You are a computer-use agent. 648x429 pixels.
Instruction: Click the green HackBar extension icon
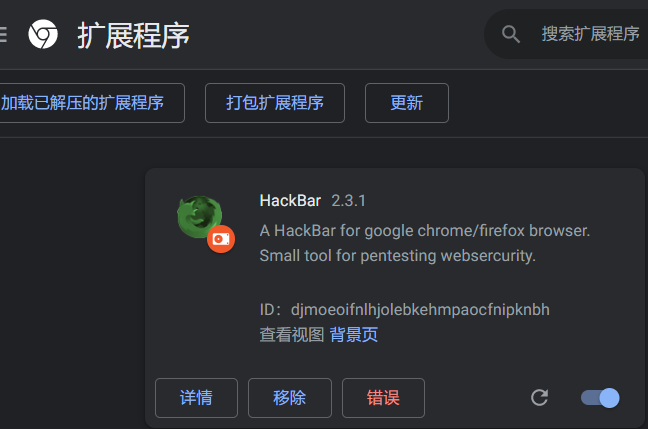[x=200, y=217]
